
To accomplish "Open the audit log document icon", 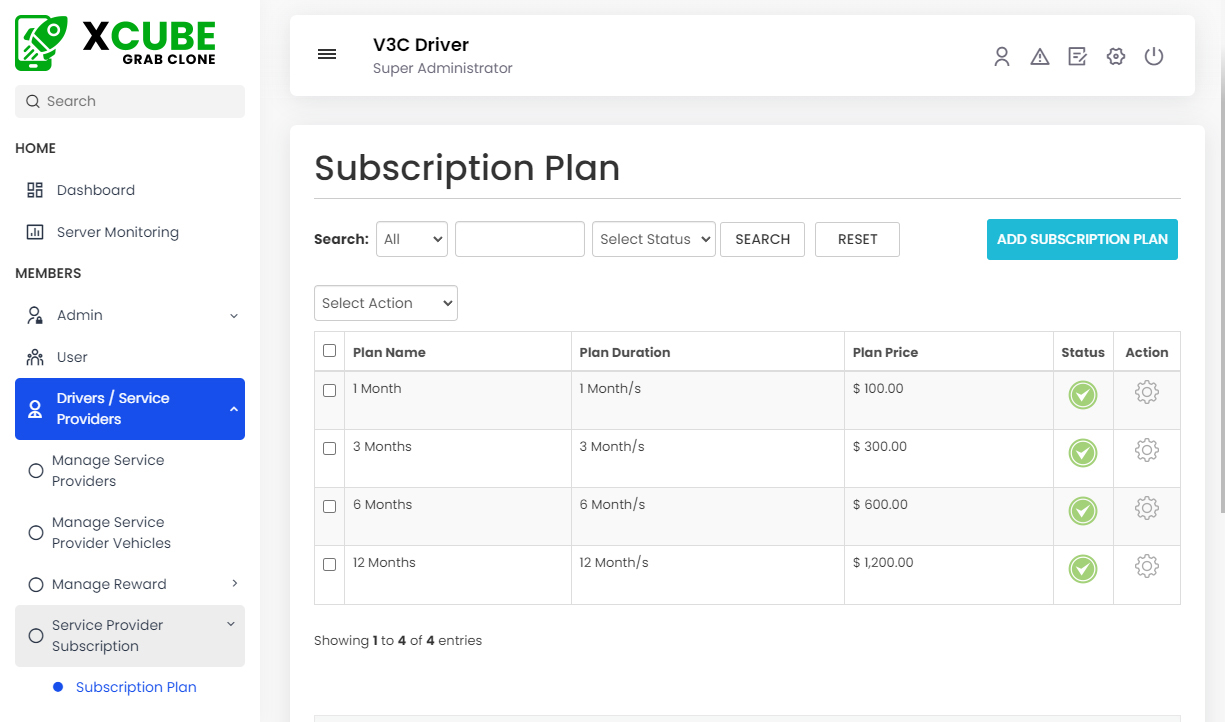I will tap(1077, 57).
